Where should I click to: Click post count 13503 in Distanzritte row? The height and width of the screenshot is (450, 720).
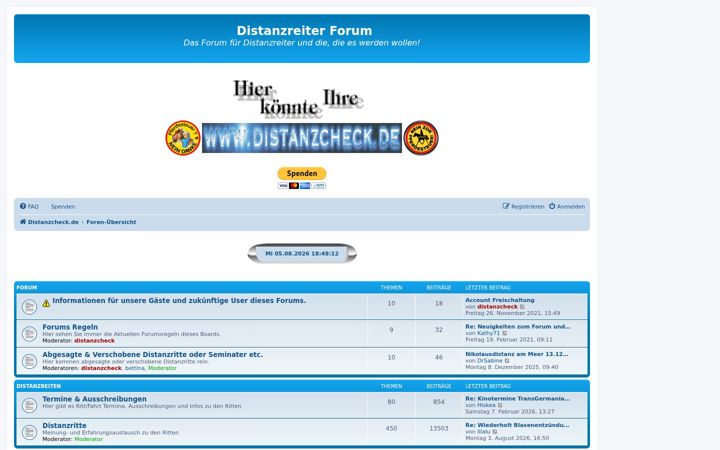(439, 428)
